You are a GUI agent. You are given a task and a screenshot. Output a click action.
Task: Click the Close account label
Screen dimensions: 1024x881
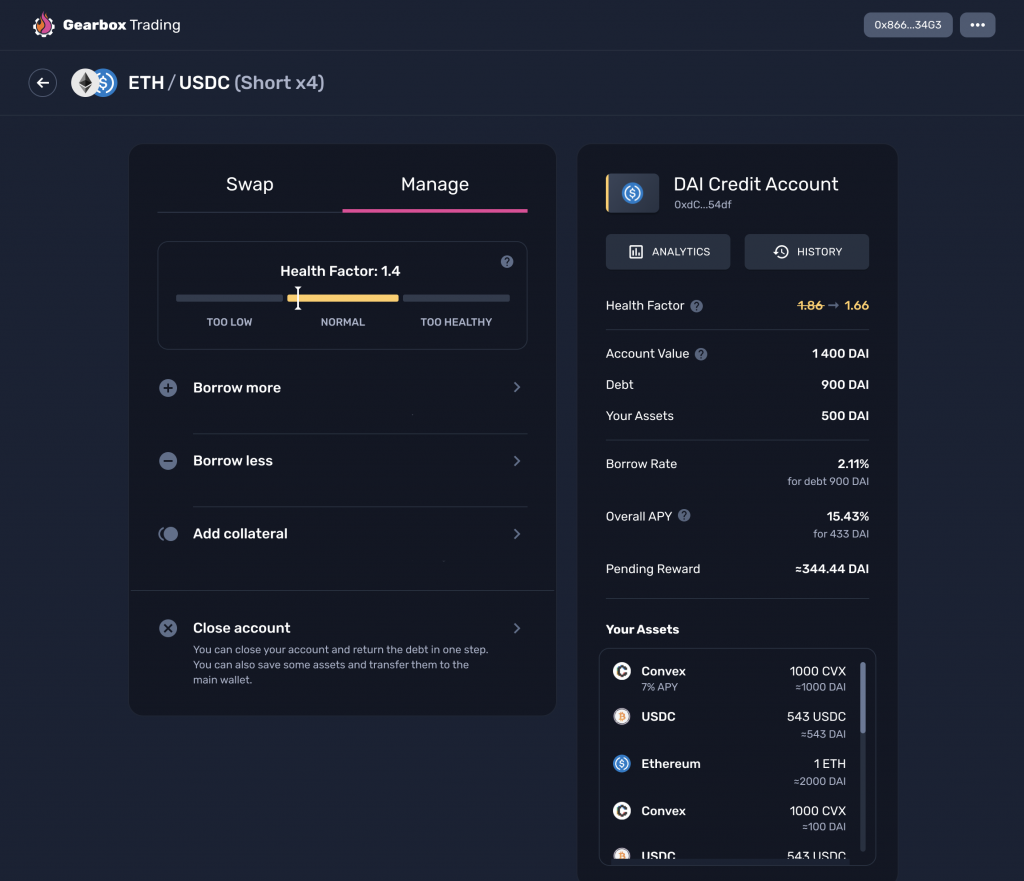pyautogui.click(x=242, y=628)
